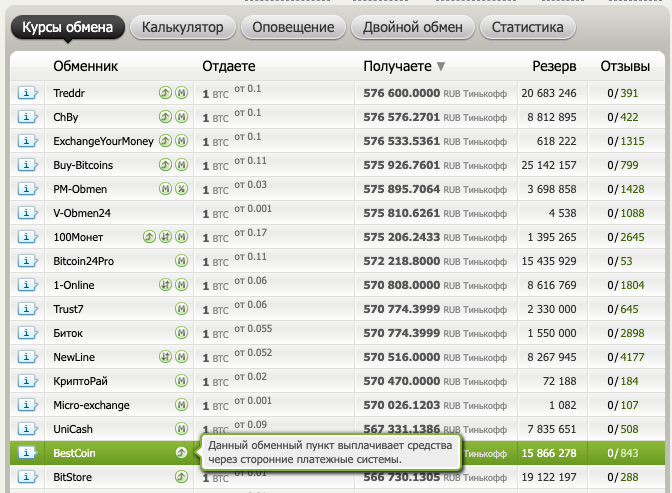Go to the Статистика tab
The height and width of the screenshot is (493, 672).
tap(528, 27)
